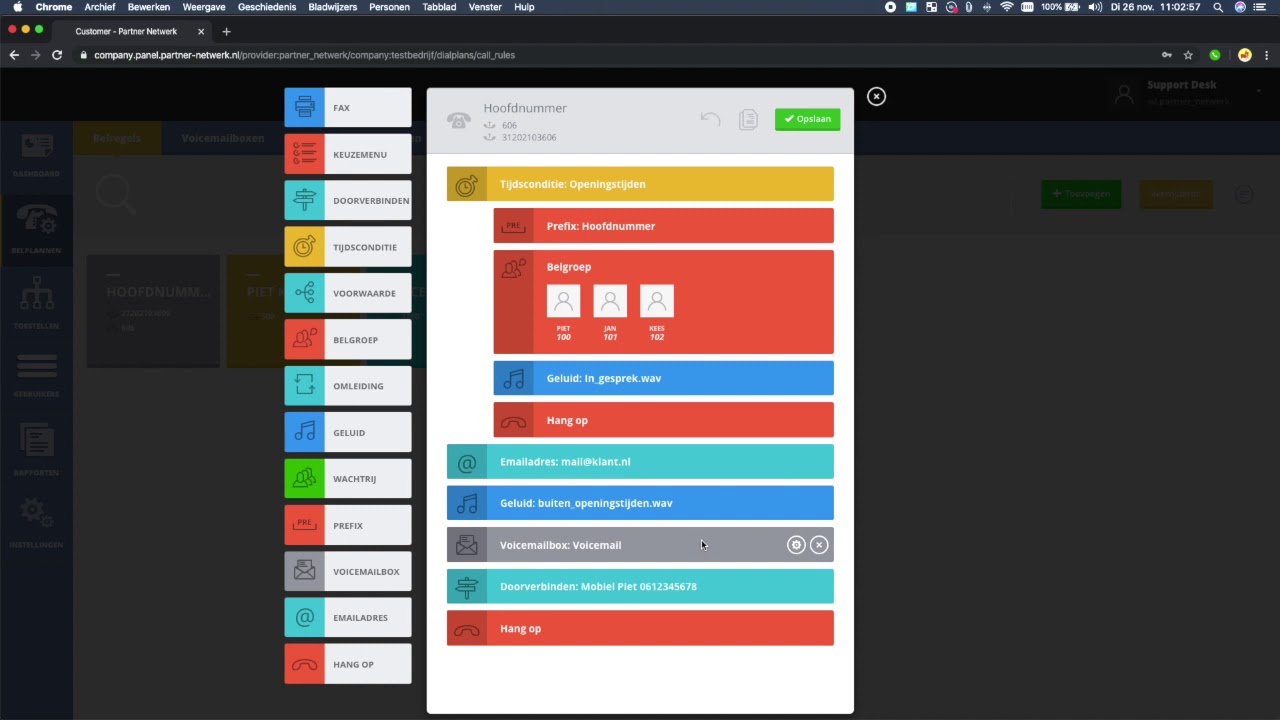The width and height of the screenshot is (1280, 720).
Task: Click the Opslaan save button
Action: tap(807, 119)
